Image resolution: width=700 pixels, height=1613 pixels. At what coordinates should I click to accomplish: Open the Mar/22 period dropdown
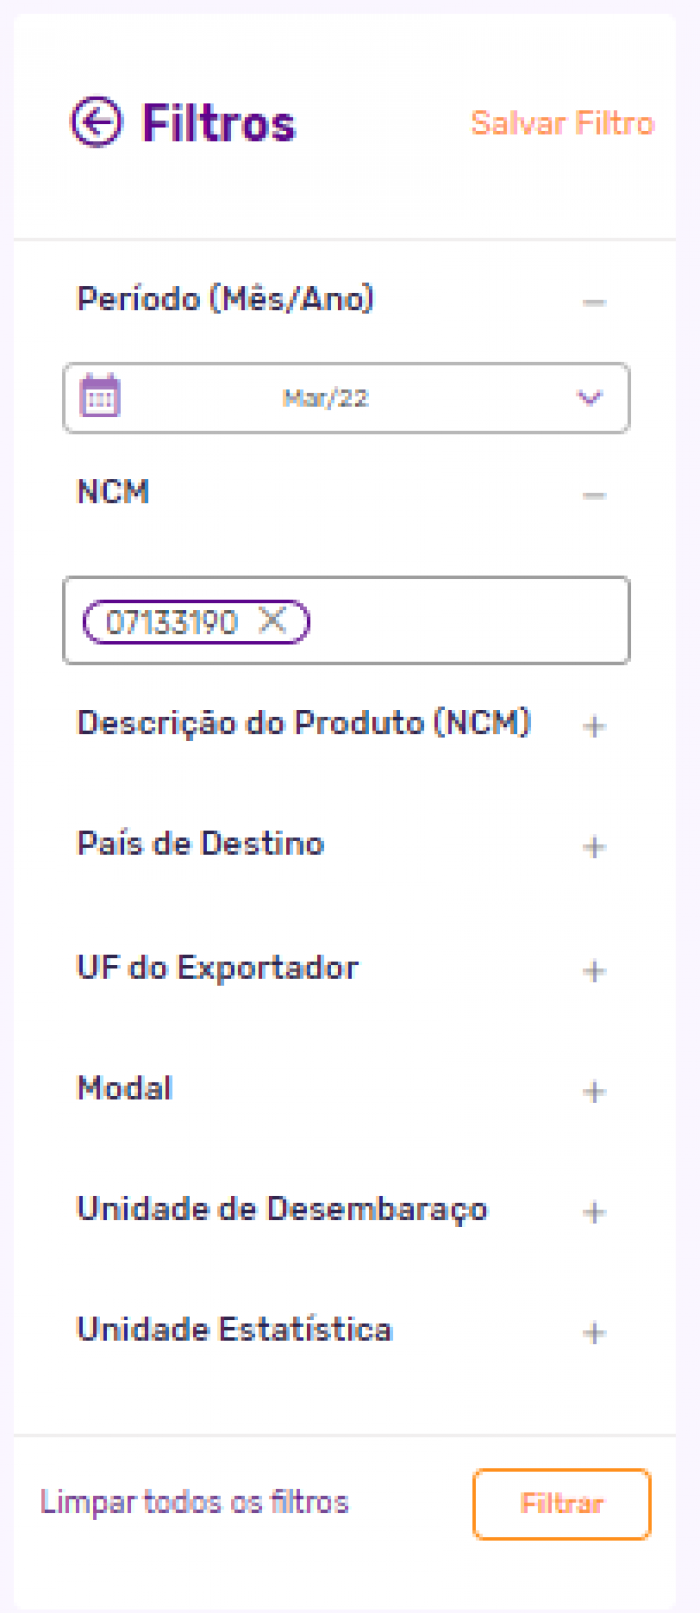[589, 398]
